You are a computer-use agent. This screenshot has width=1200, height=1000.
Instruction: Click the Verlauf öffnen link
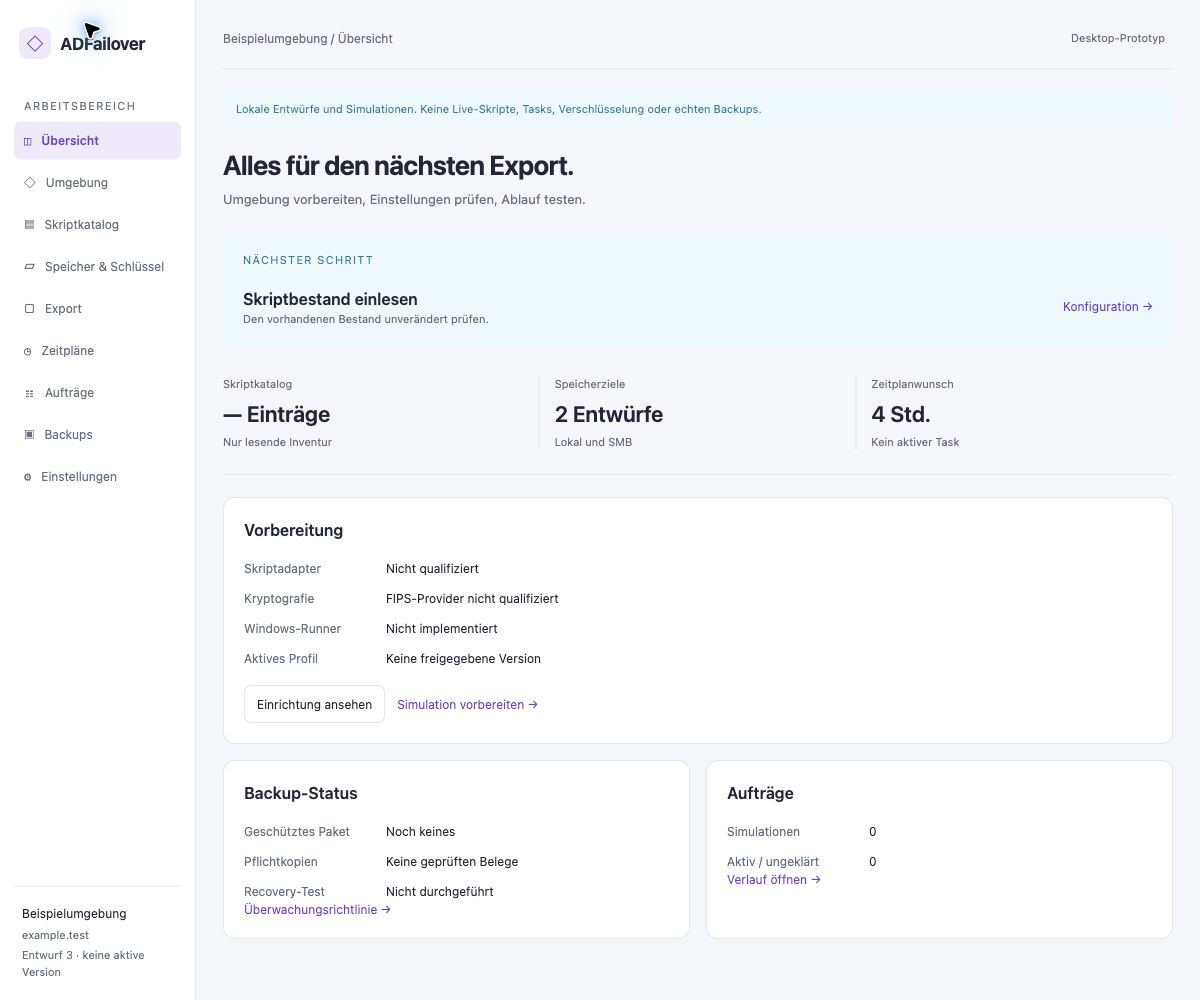774,880
